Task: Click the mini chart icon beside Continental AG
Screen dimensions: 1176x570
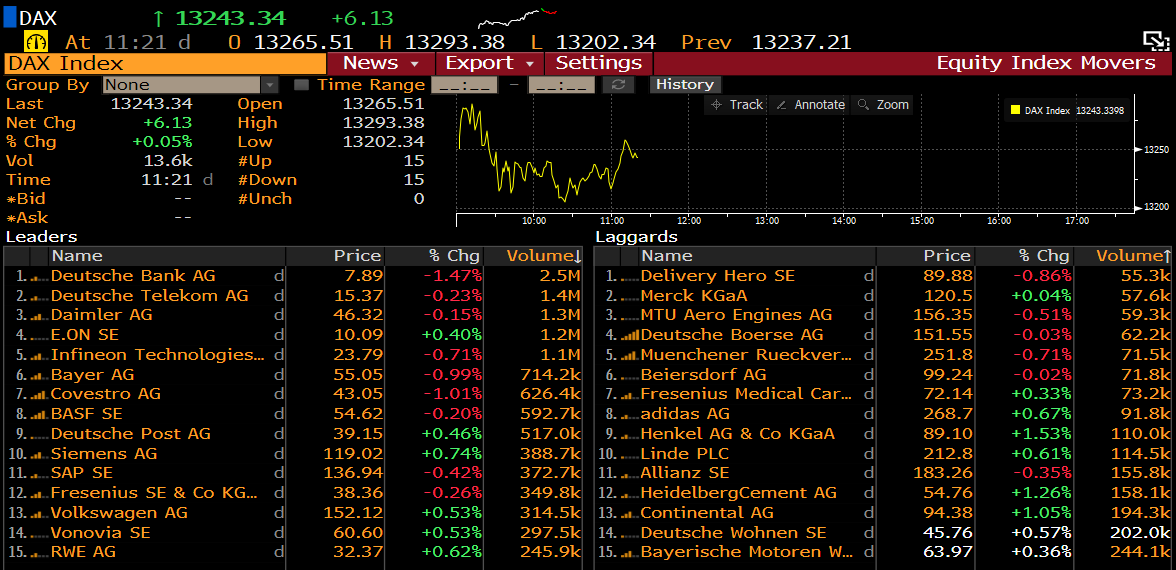Action: (x=629, y=513)
